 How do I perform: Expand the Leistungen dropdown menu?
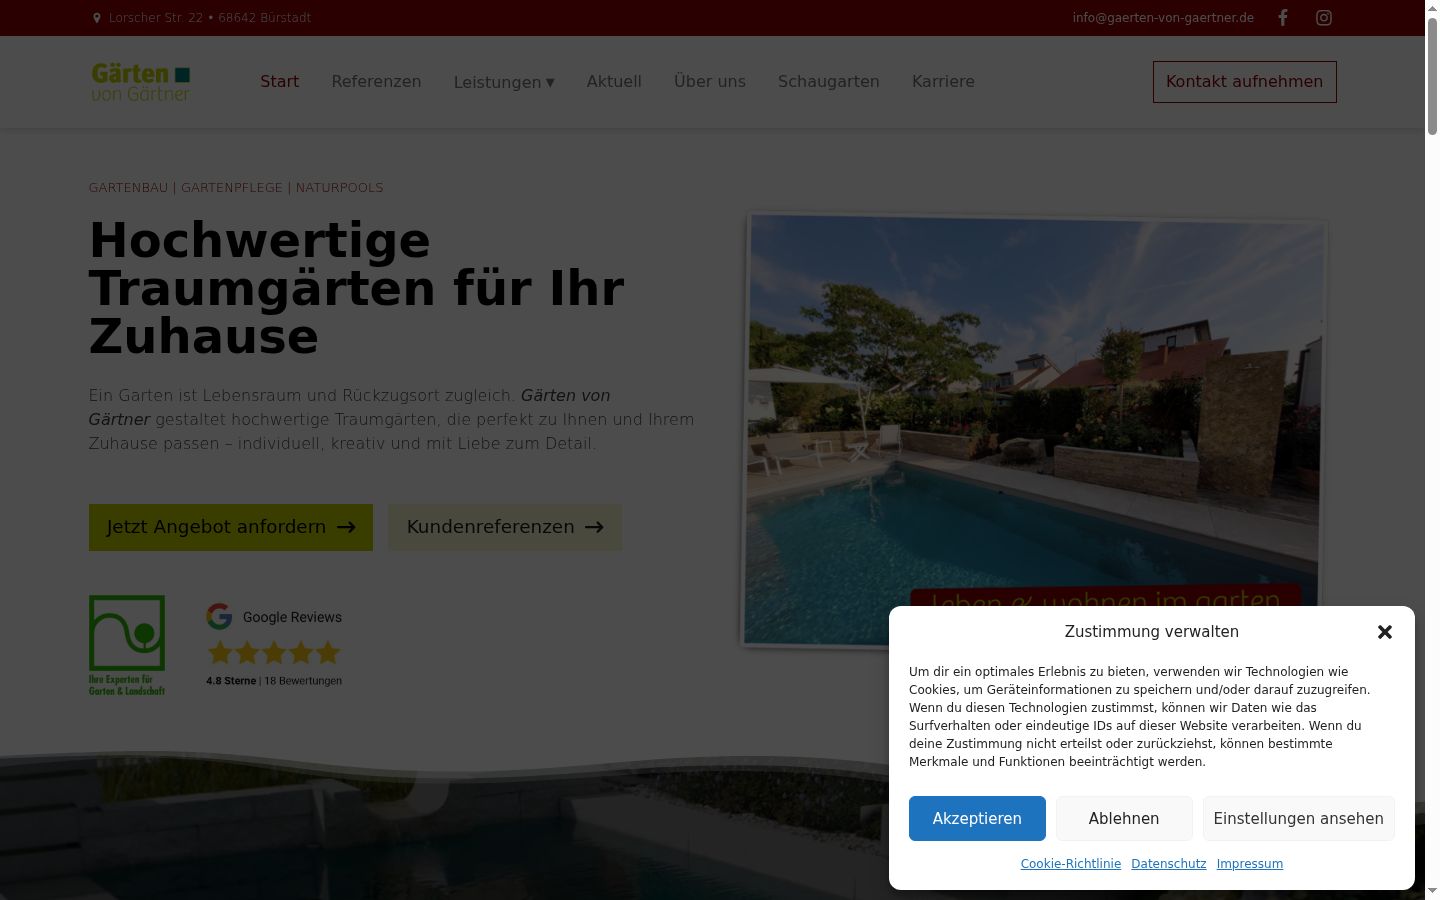pos(504,82)
